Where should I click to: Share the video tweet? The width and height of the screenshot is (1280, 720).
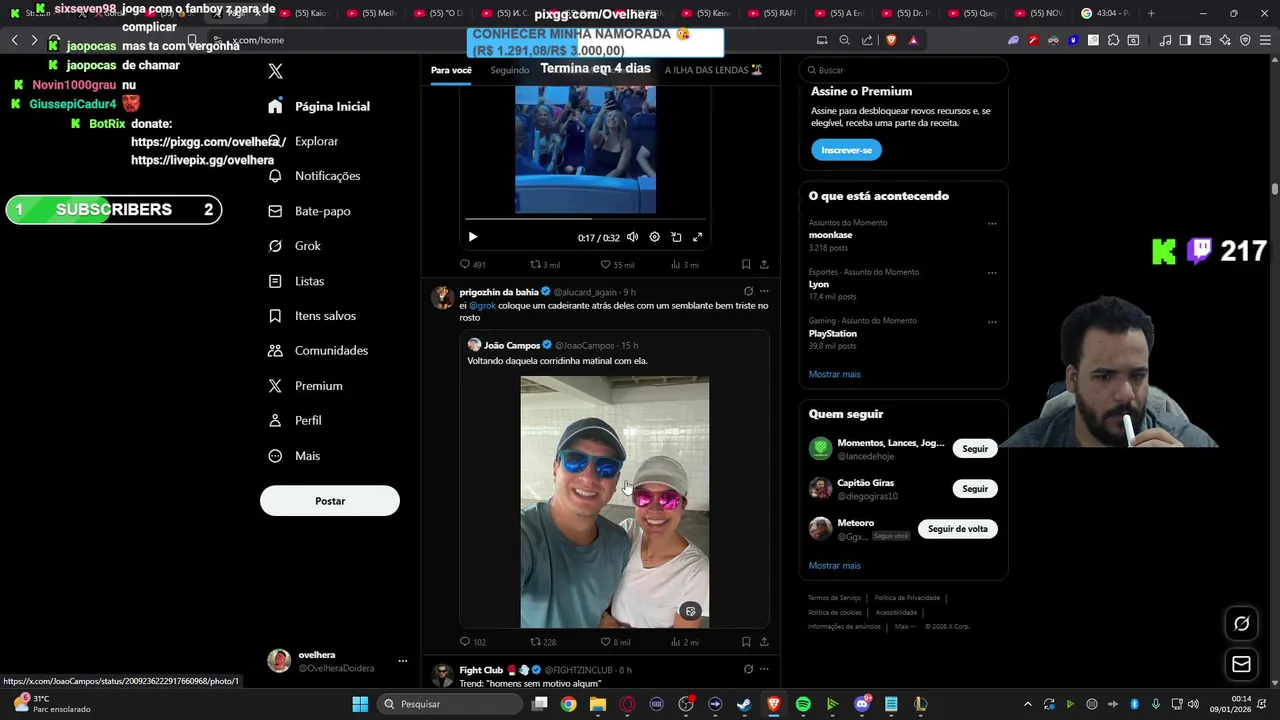tap(764, 265)
